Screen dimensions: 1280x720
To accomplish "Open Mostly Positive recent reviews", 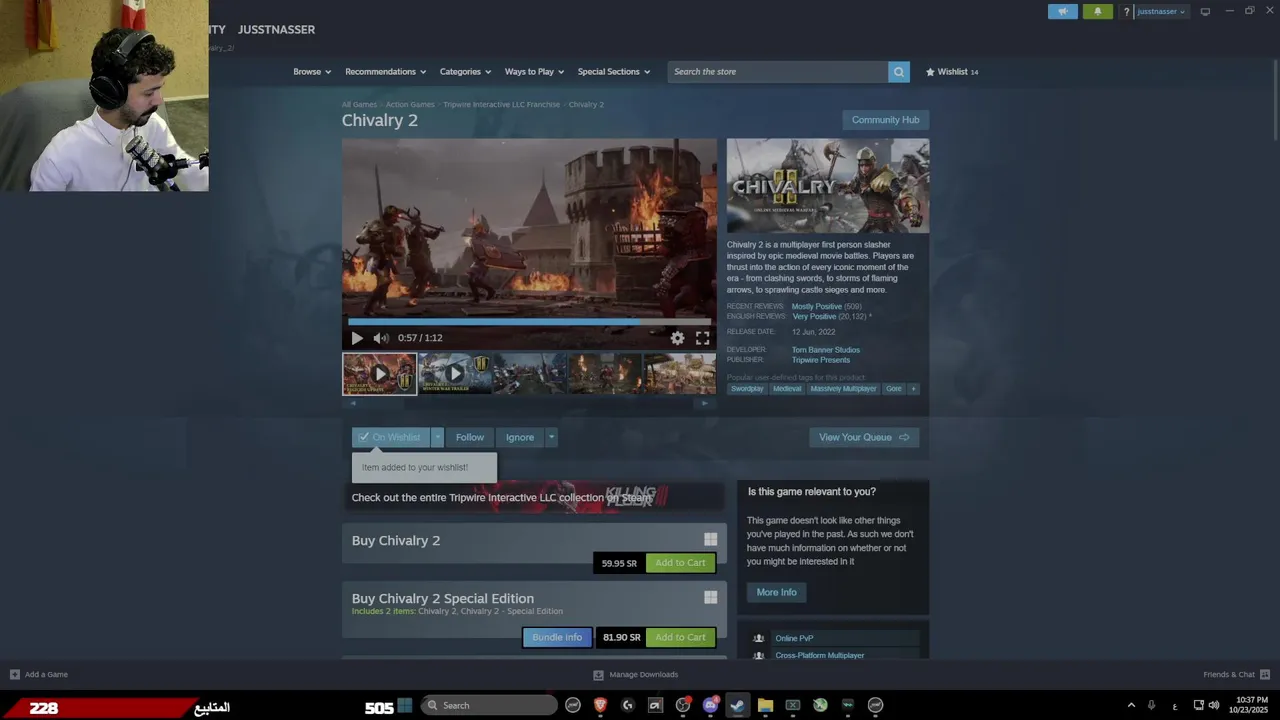I will (x=817, y=307).
